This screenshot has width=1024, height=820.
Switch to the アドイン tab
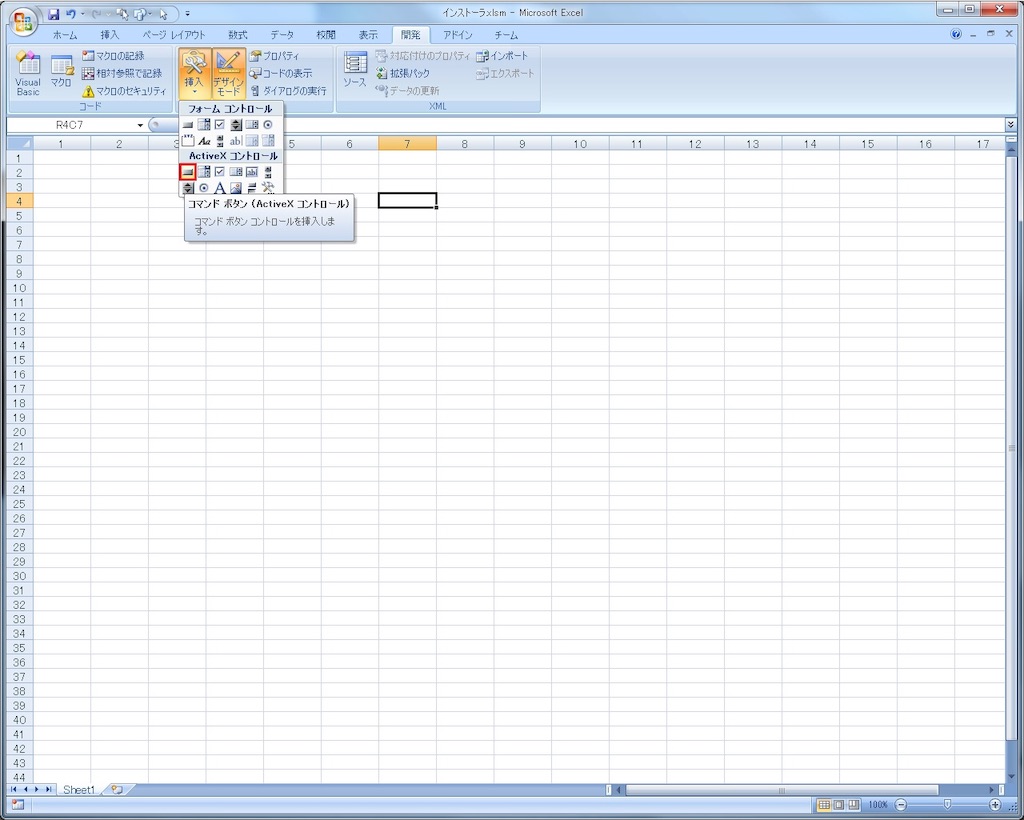tap(457, 35)
